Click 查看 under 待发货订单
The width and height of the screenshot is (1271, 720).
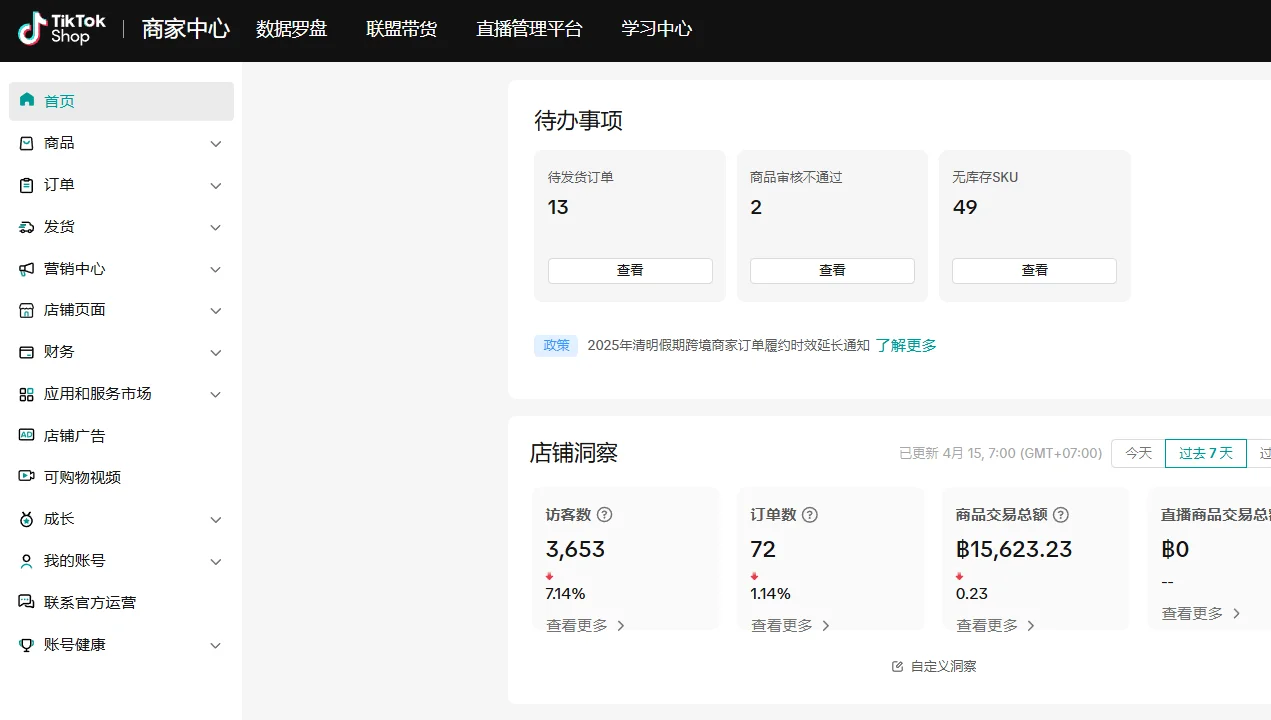[630, 270]
